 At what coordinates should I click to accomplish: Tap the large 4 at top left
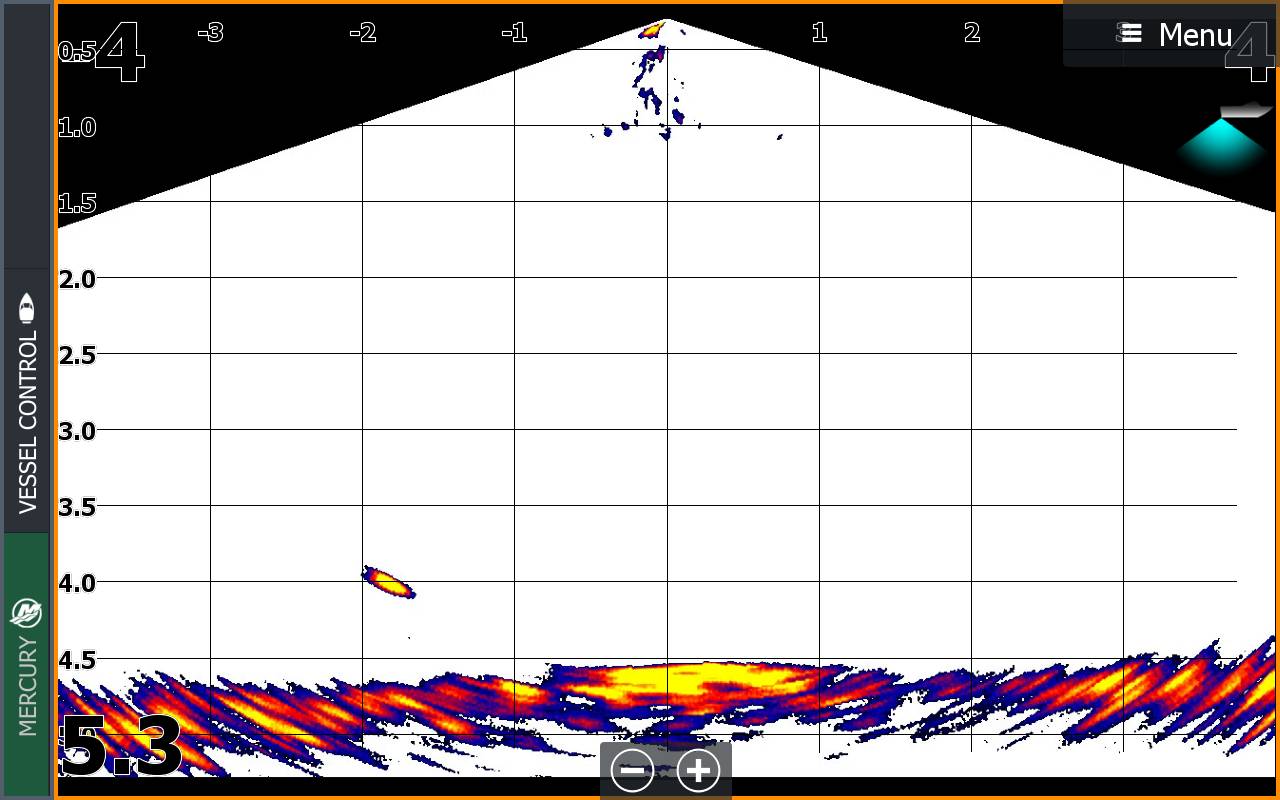click(120, 51)
